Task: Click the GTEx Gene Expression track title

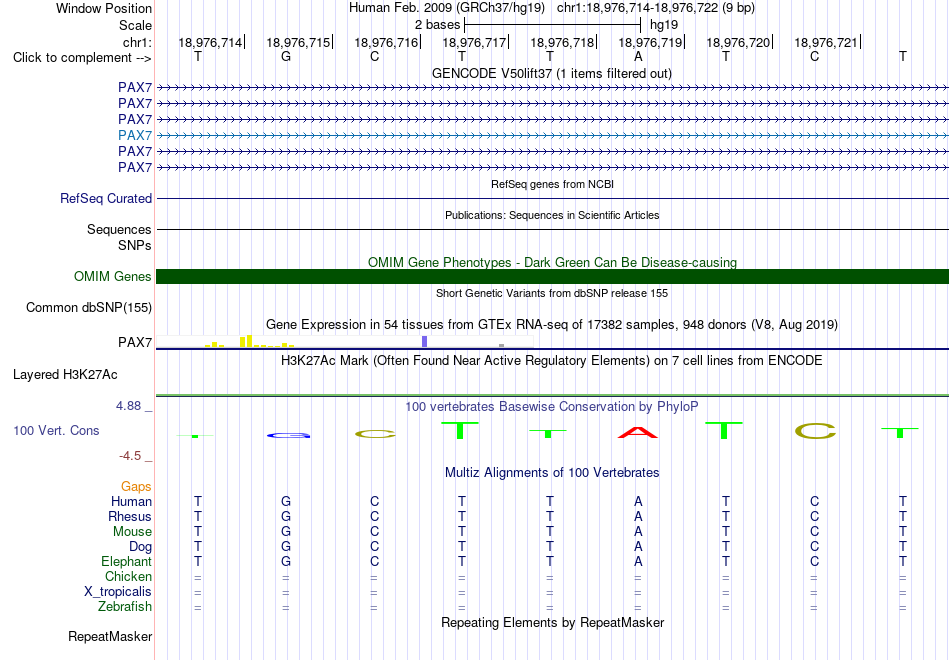Action: [552, 324]
